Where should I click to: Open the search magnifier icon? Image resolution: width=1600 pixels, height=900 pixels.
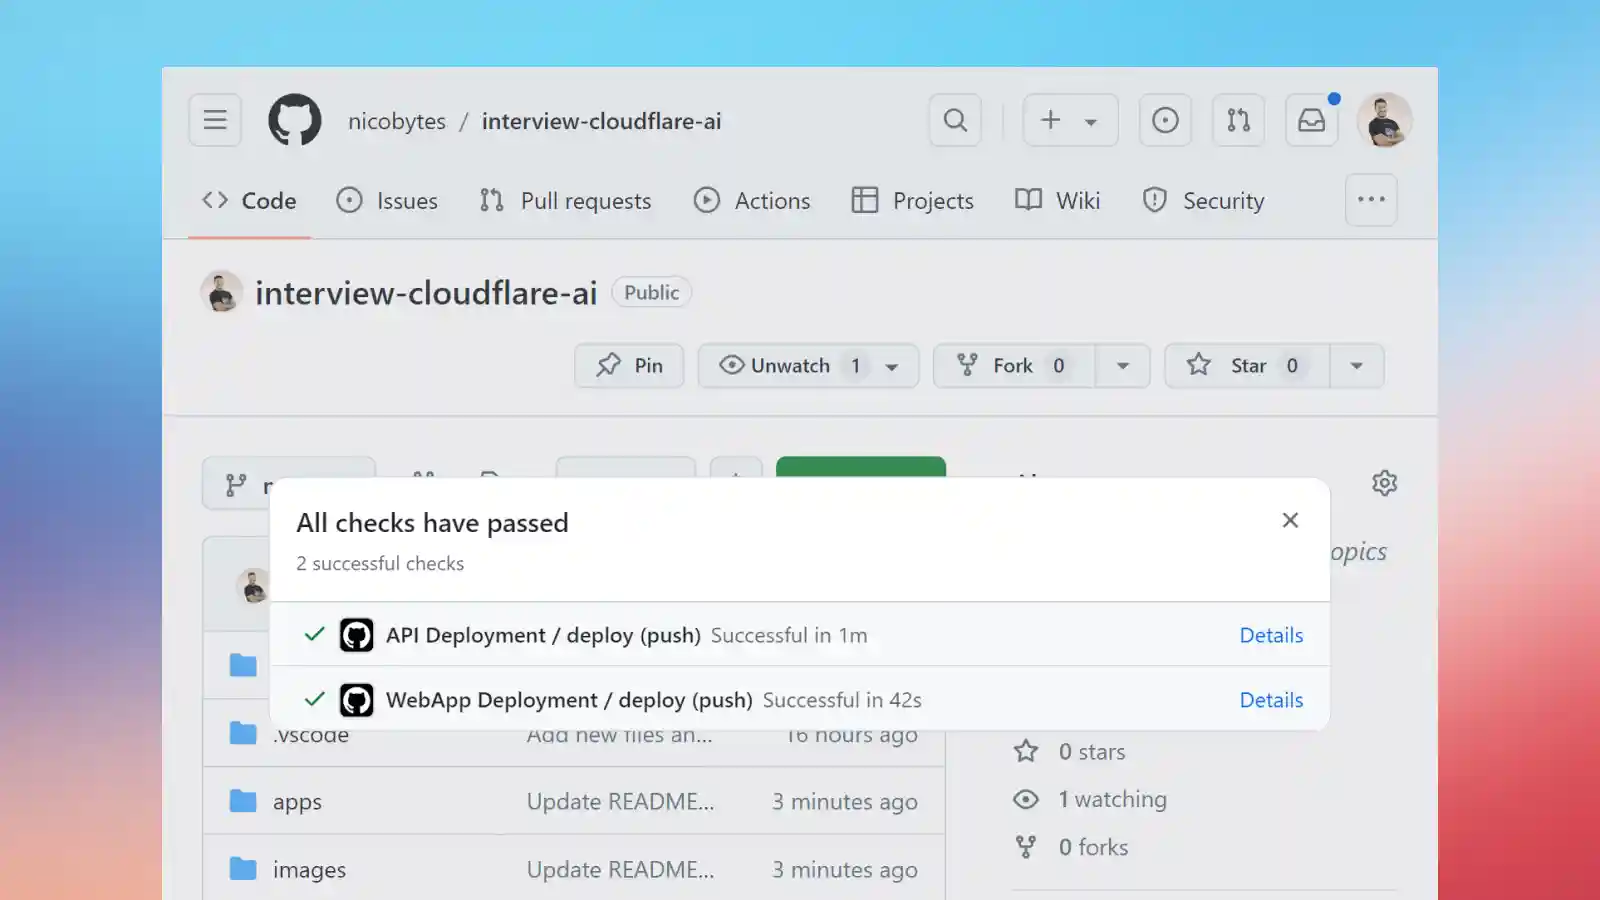point(955,120)
